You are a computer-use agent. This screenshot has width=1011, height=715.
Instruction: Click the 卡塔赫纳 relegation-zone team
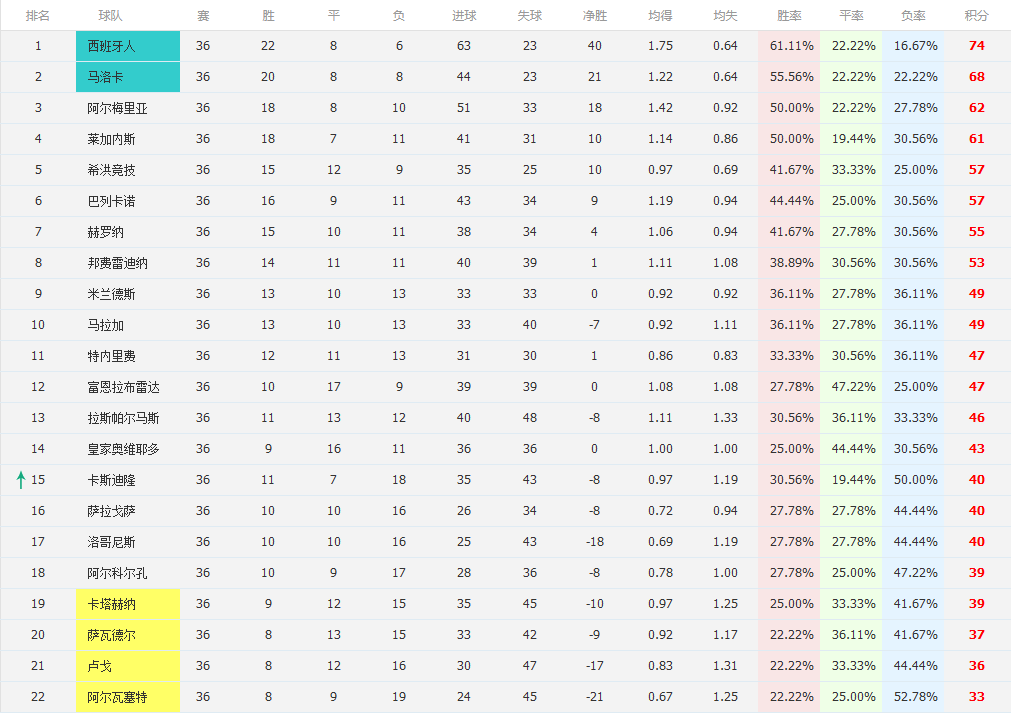click(111, 604)
